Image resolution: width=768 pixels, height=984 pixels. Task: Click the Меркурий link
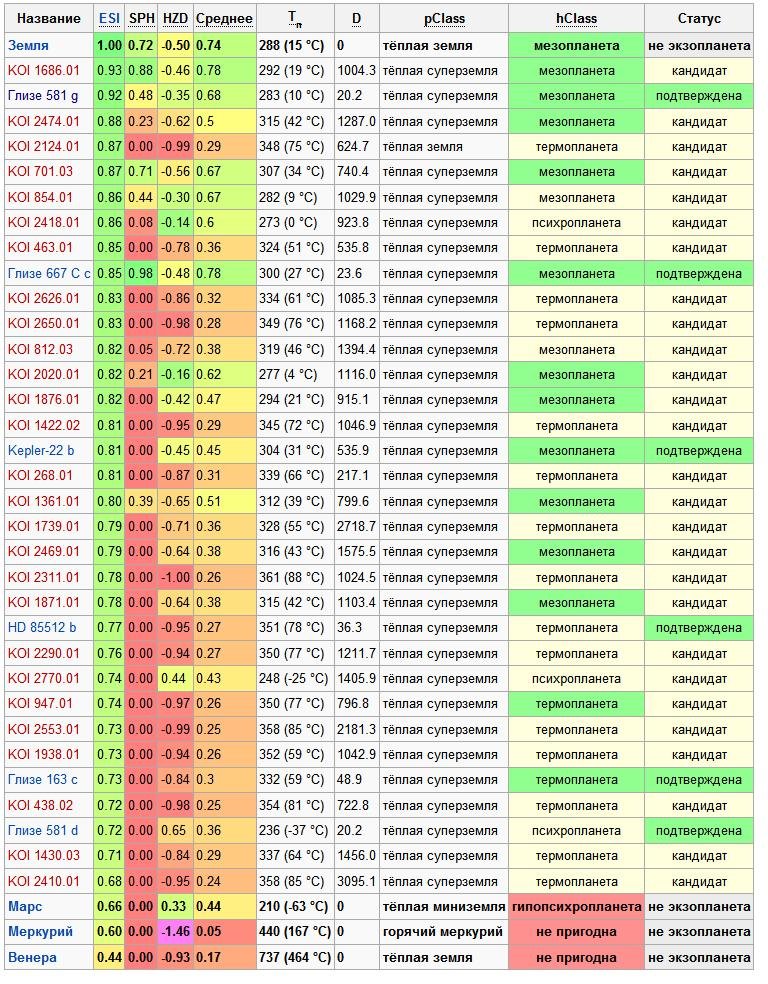coord(40,931)
